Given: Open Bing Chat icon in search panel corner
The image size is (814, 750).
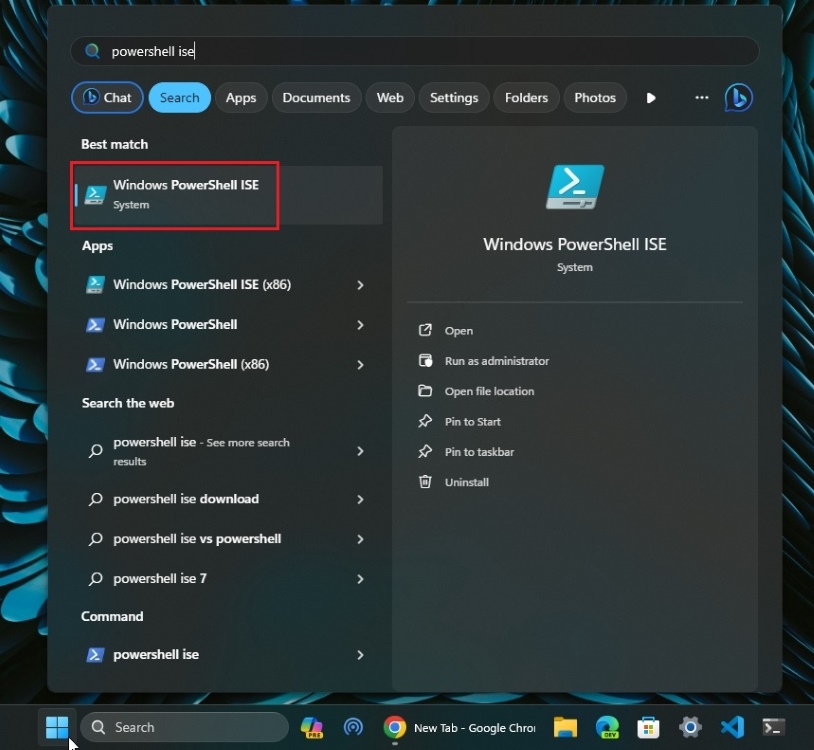Looking at the screenshot, I should [x=738, y=97].
